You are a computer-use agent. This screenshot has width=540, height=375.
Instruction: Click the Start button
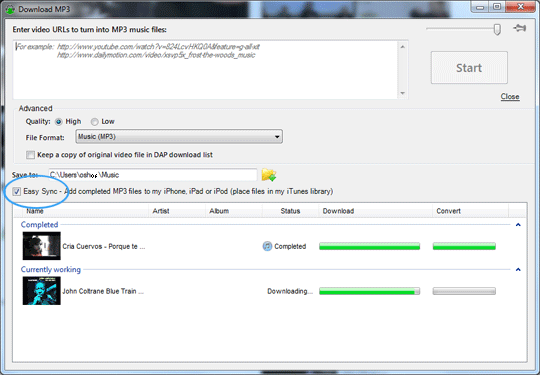pyautogui.click(x=469, y=67)
